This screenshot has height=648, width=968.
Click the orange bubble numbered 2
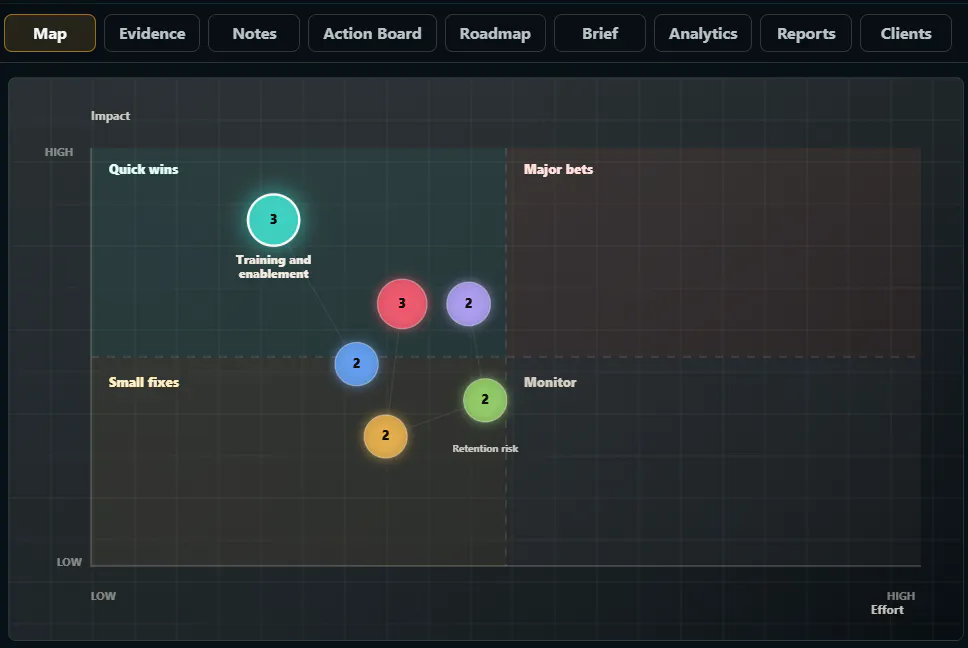(385, 436)
